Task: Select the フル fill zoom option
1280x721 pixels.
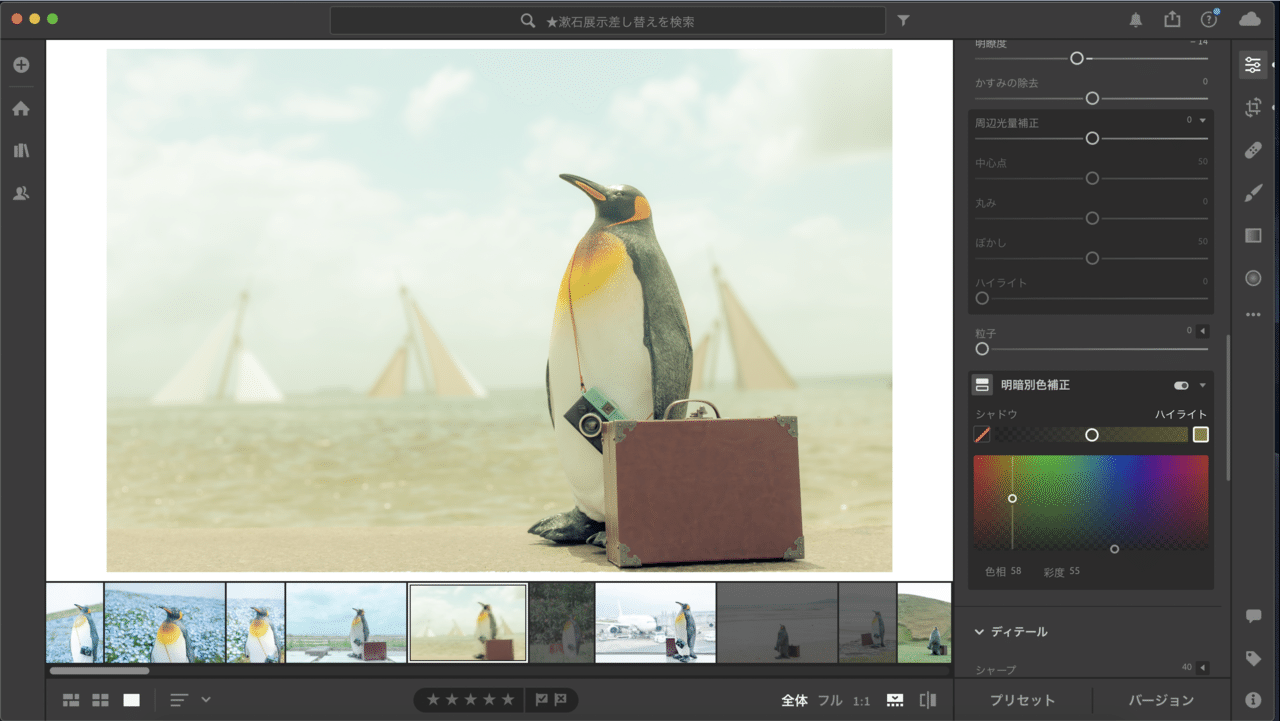Action: (830, 701)
